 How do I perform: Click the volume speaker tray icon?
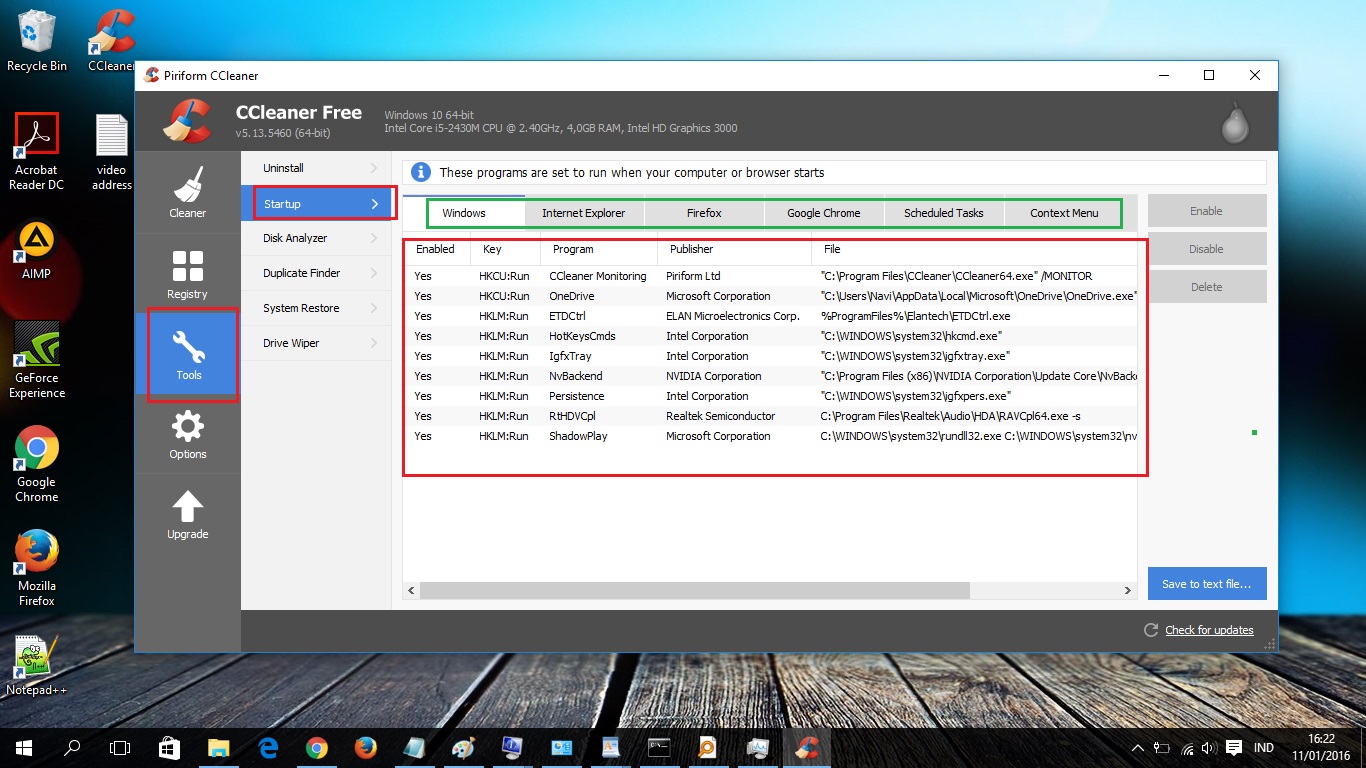click(x=1210, y=747)
